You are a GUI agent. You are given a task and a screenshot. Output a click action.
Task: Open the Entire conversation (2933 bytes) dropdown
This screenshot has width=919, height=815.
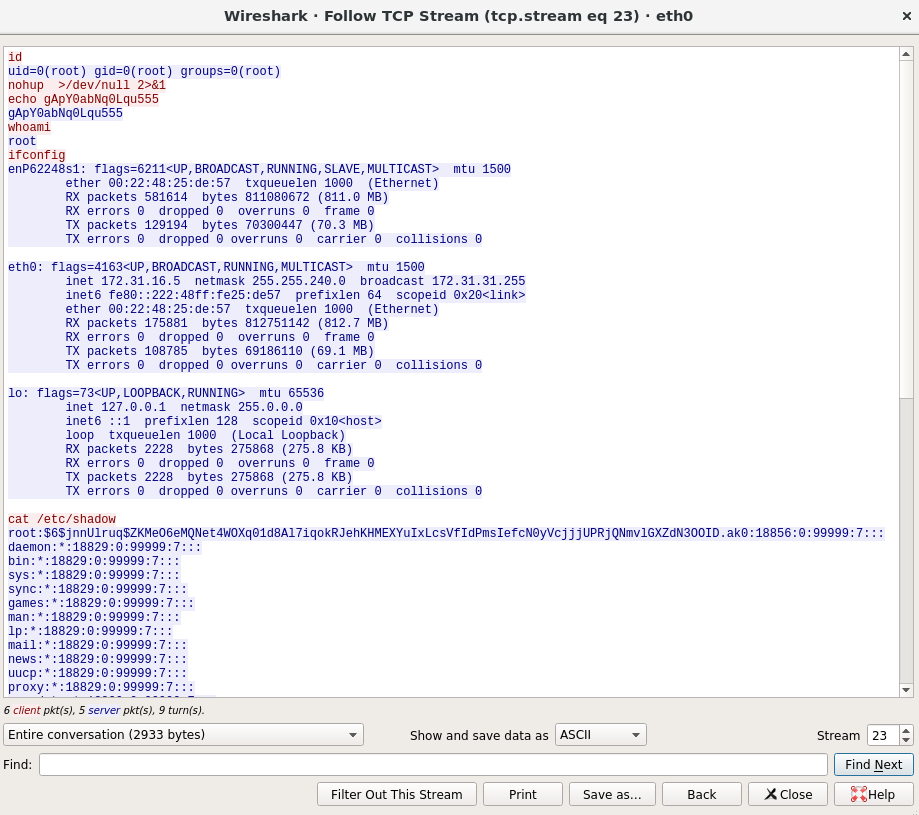tap(183, 735)
